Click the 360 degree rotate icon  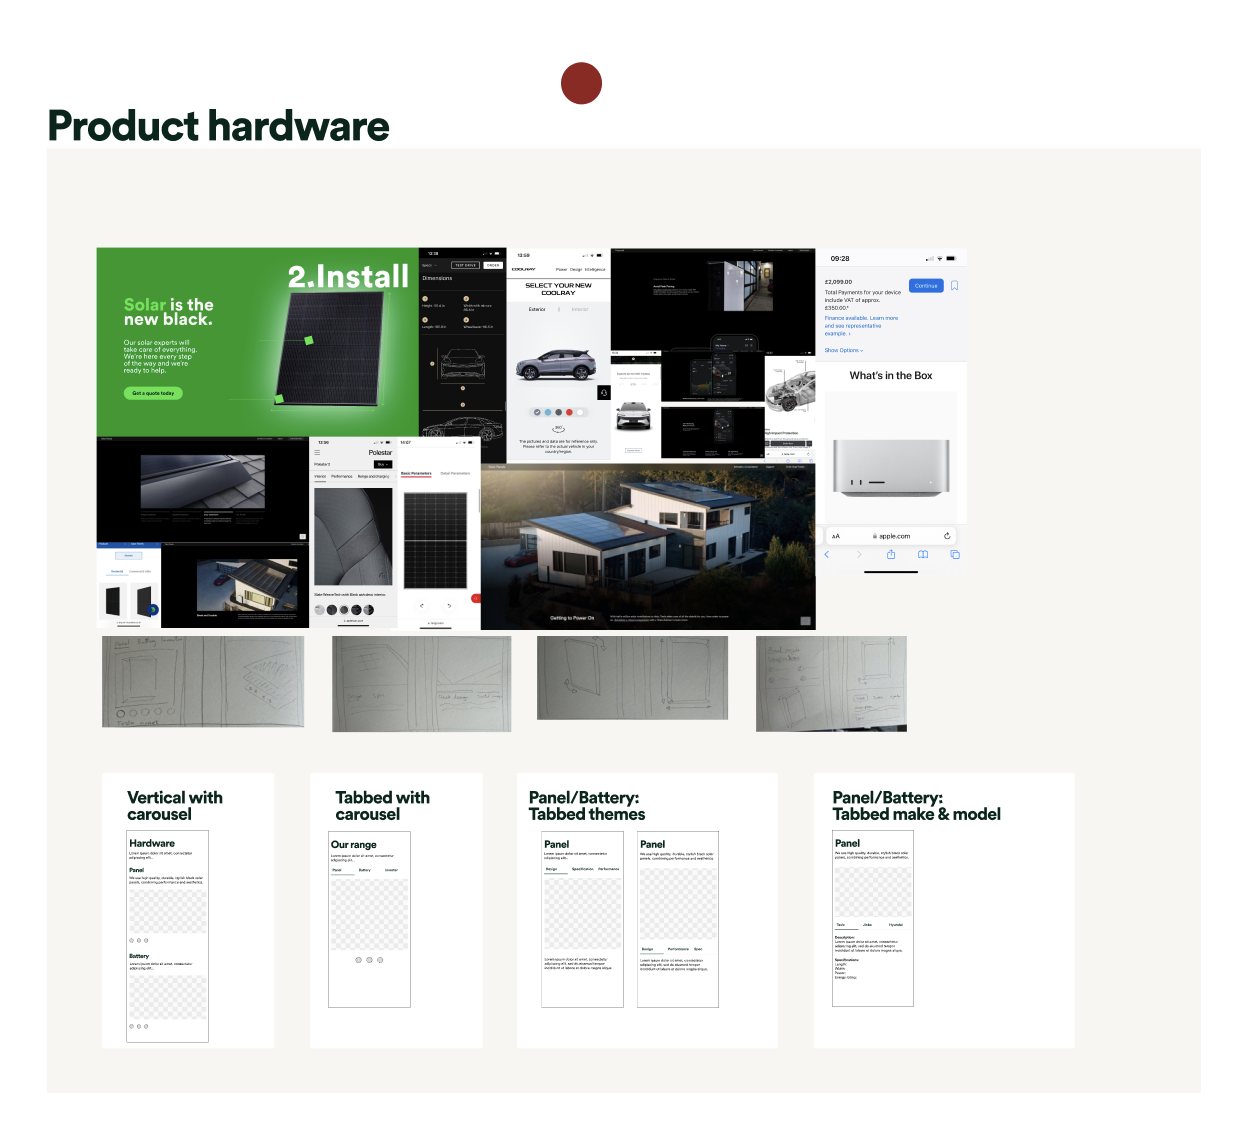click(558, 429)
